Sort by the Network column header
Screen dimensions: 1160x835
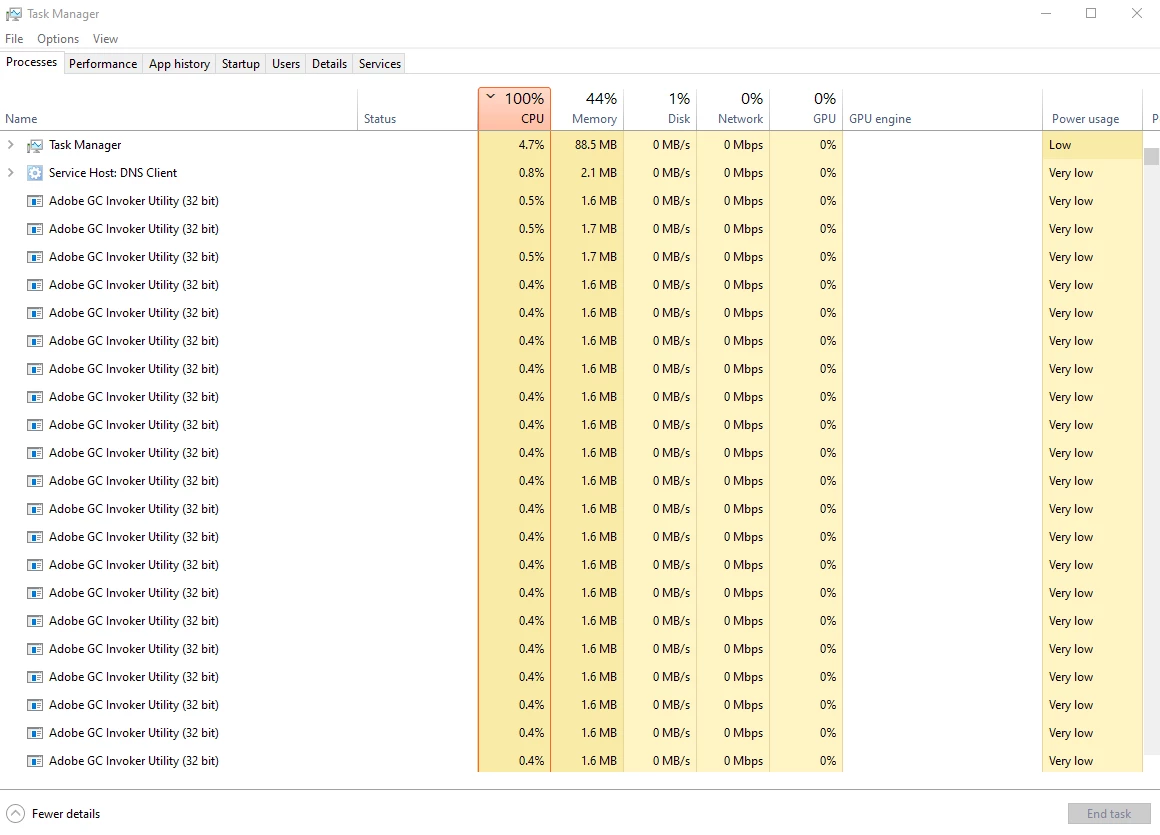[x=733, y=109]
